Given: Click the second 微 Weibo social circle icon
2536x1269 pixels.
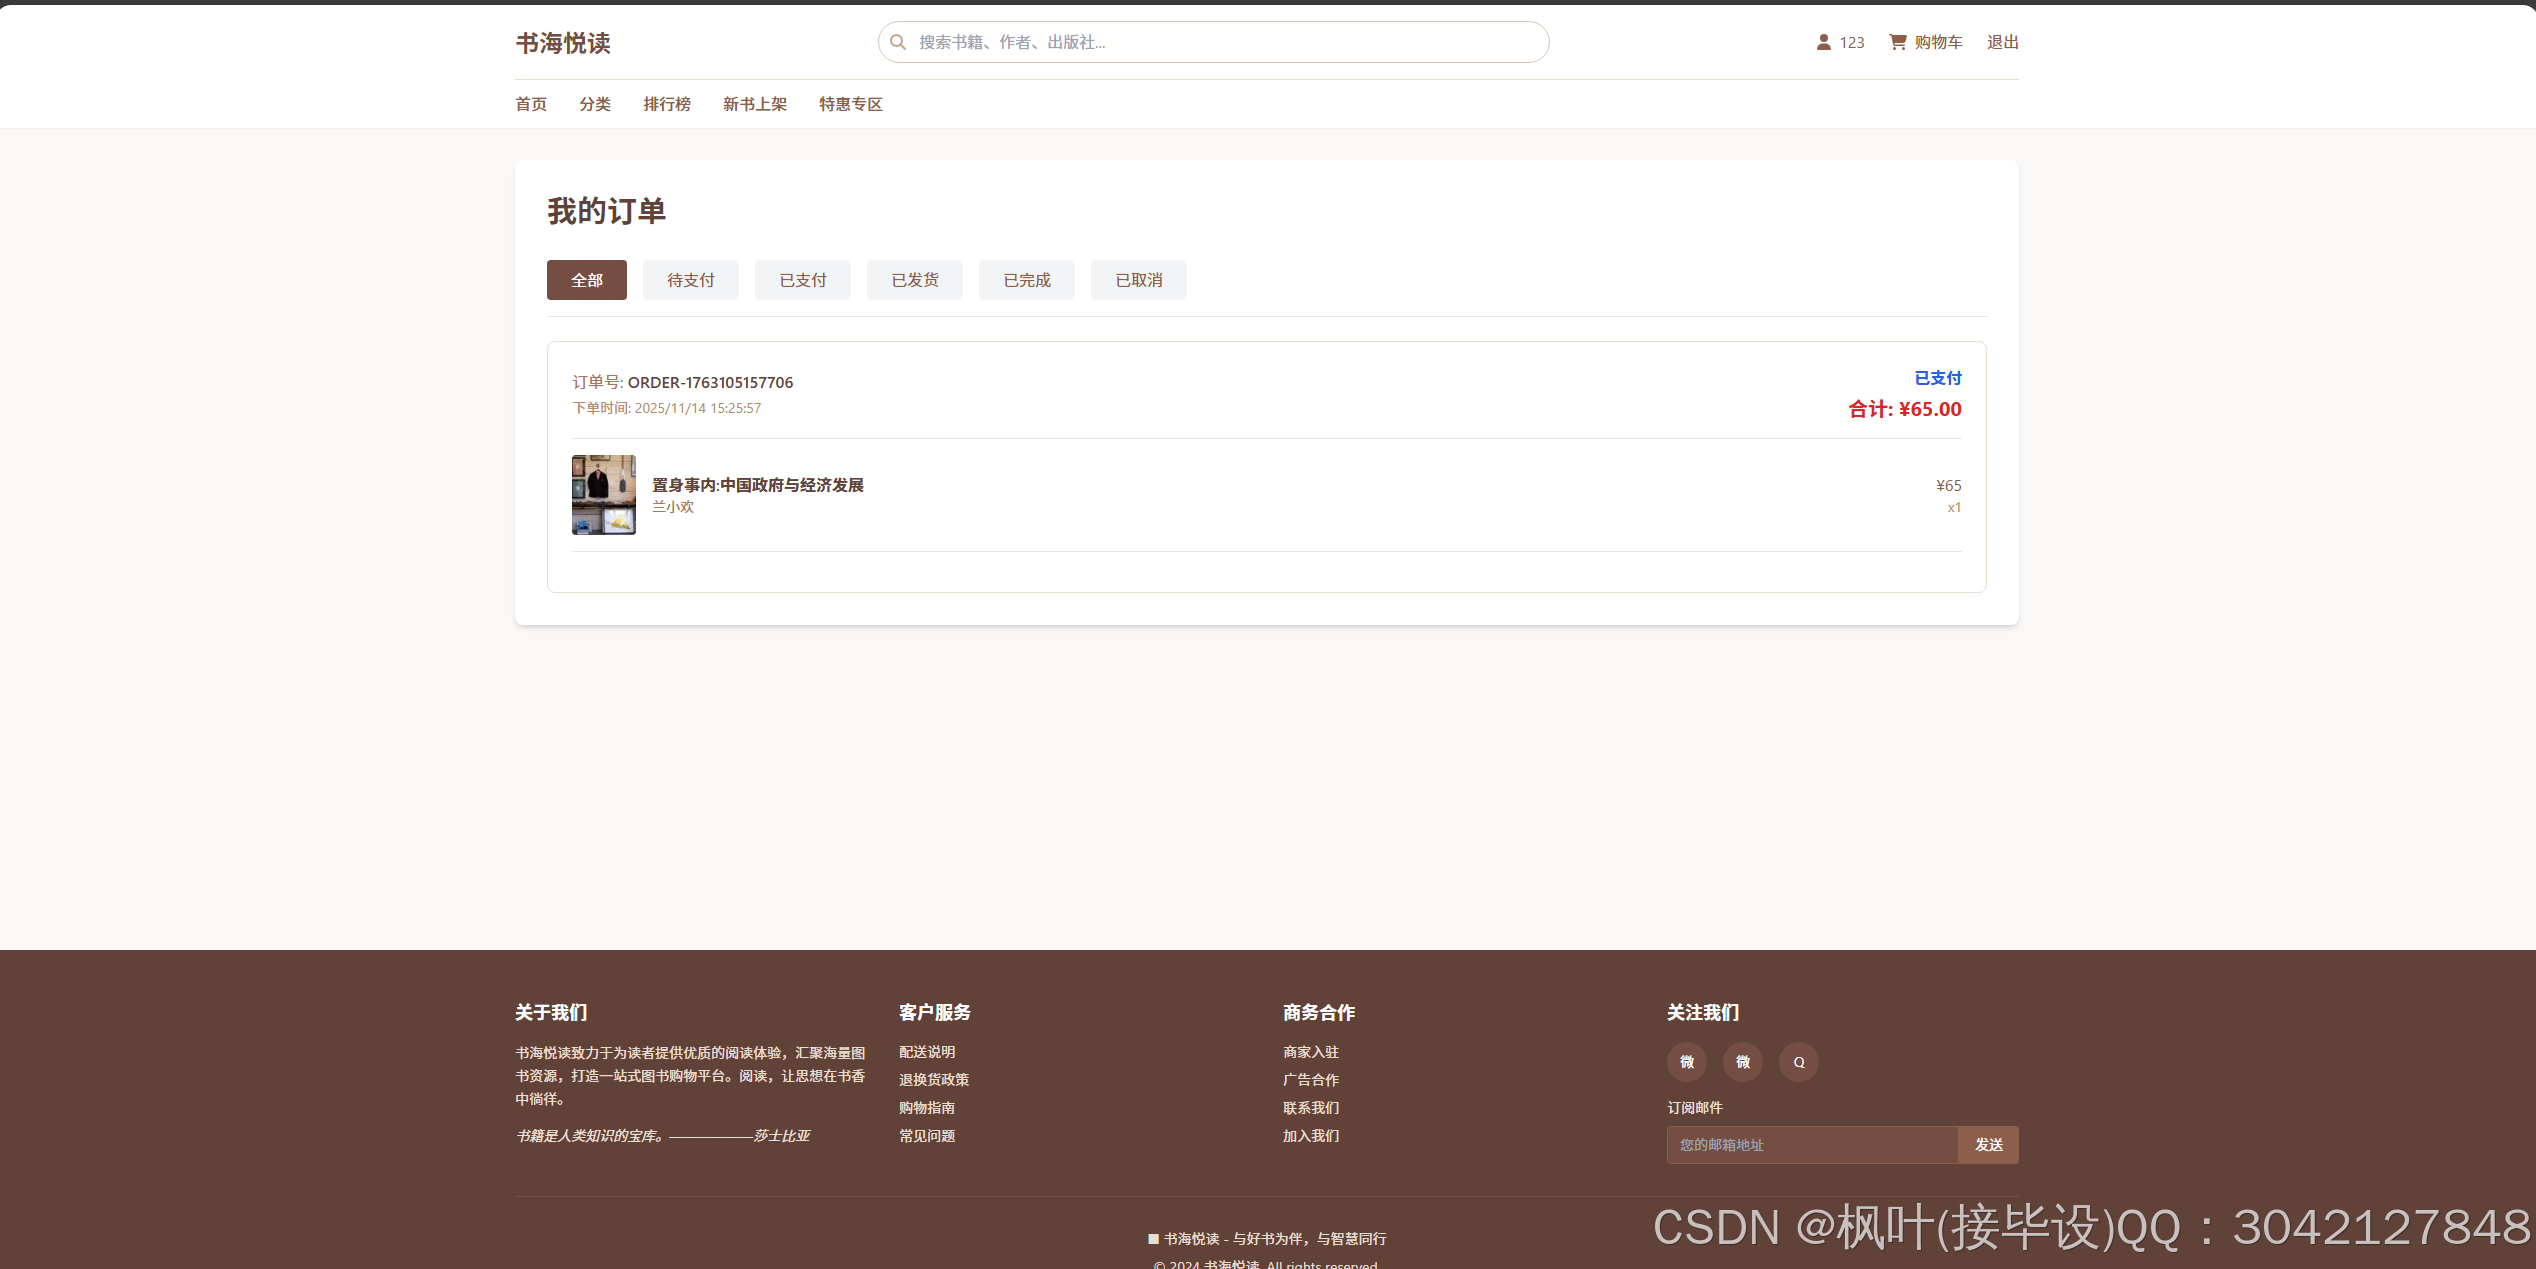Looking at the screenshot, I should 1743,1062.
